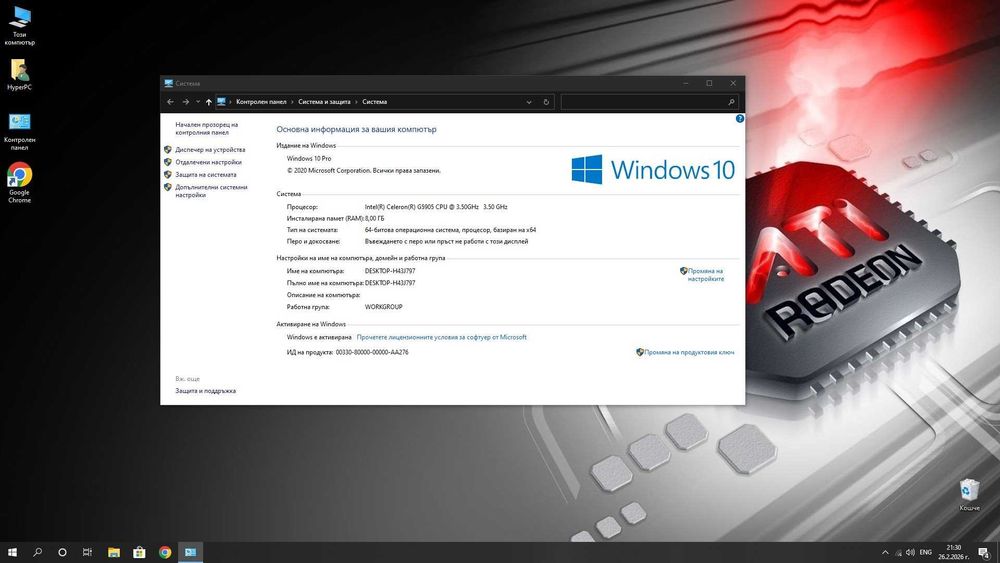The width and height of the screenshot is (1000, 563).
Task: Open the Recycle Bin on the desktop
Action: 969,495
